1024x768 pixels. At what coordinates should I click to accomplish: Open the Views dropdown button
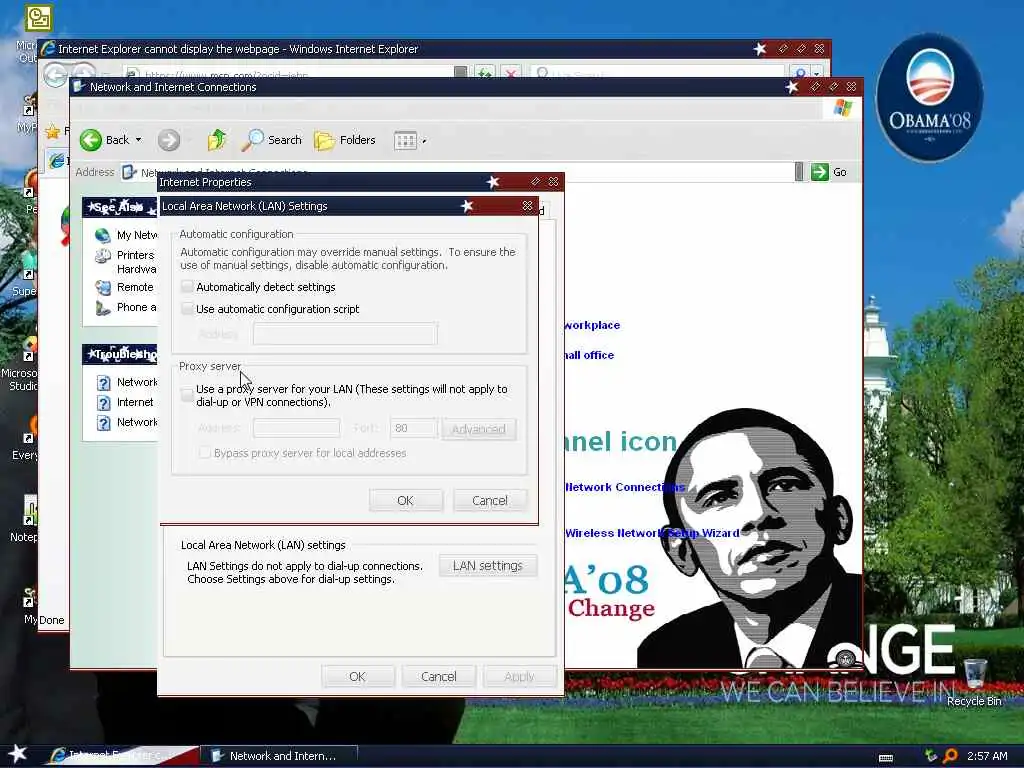(x=409, y=140)
